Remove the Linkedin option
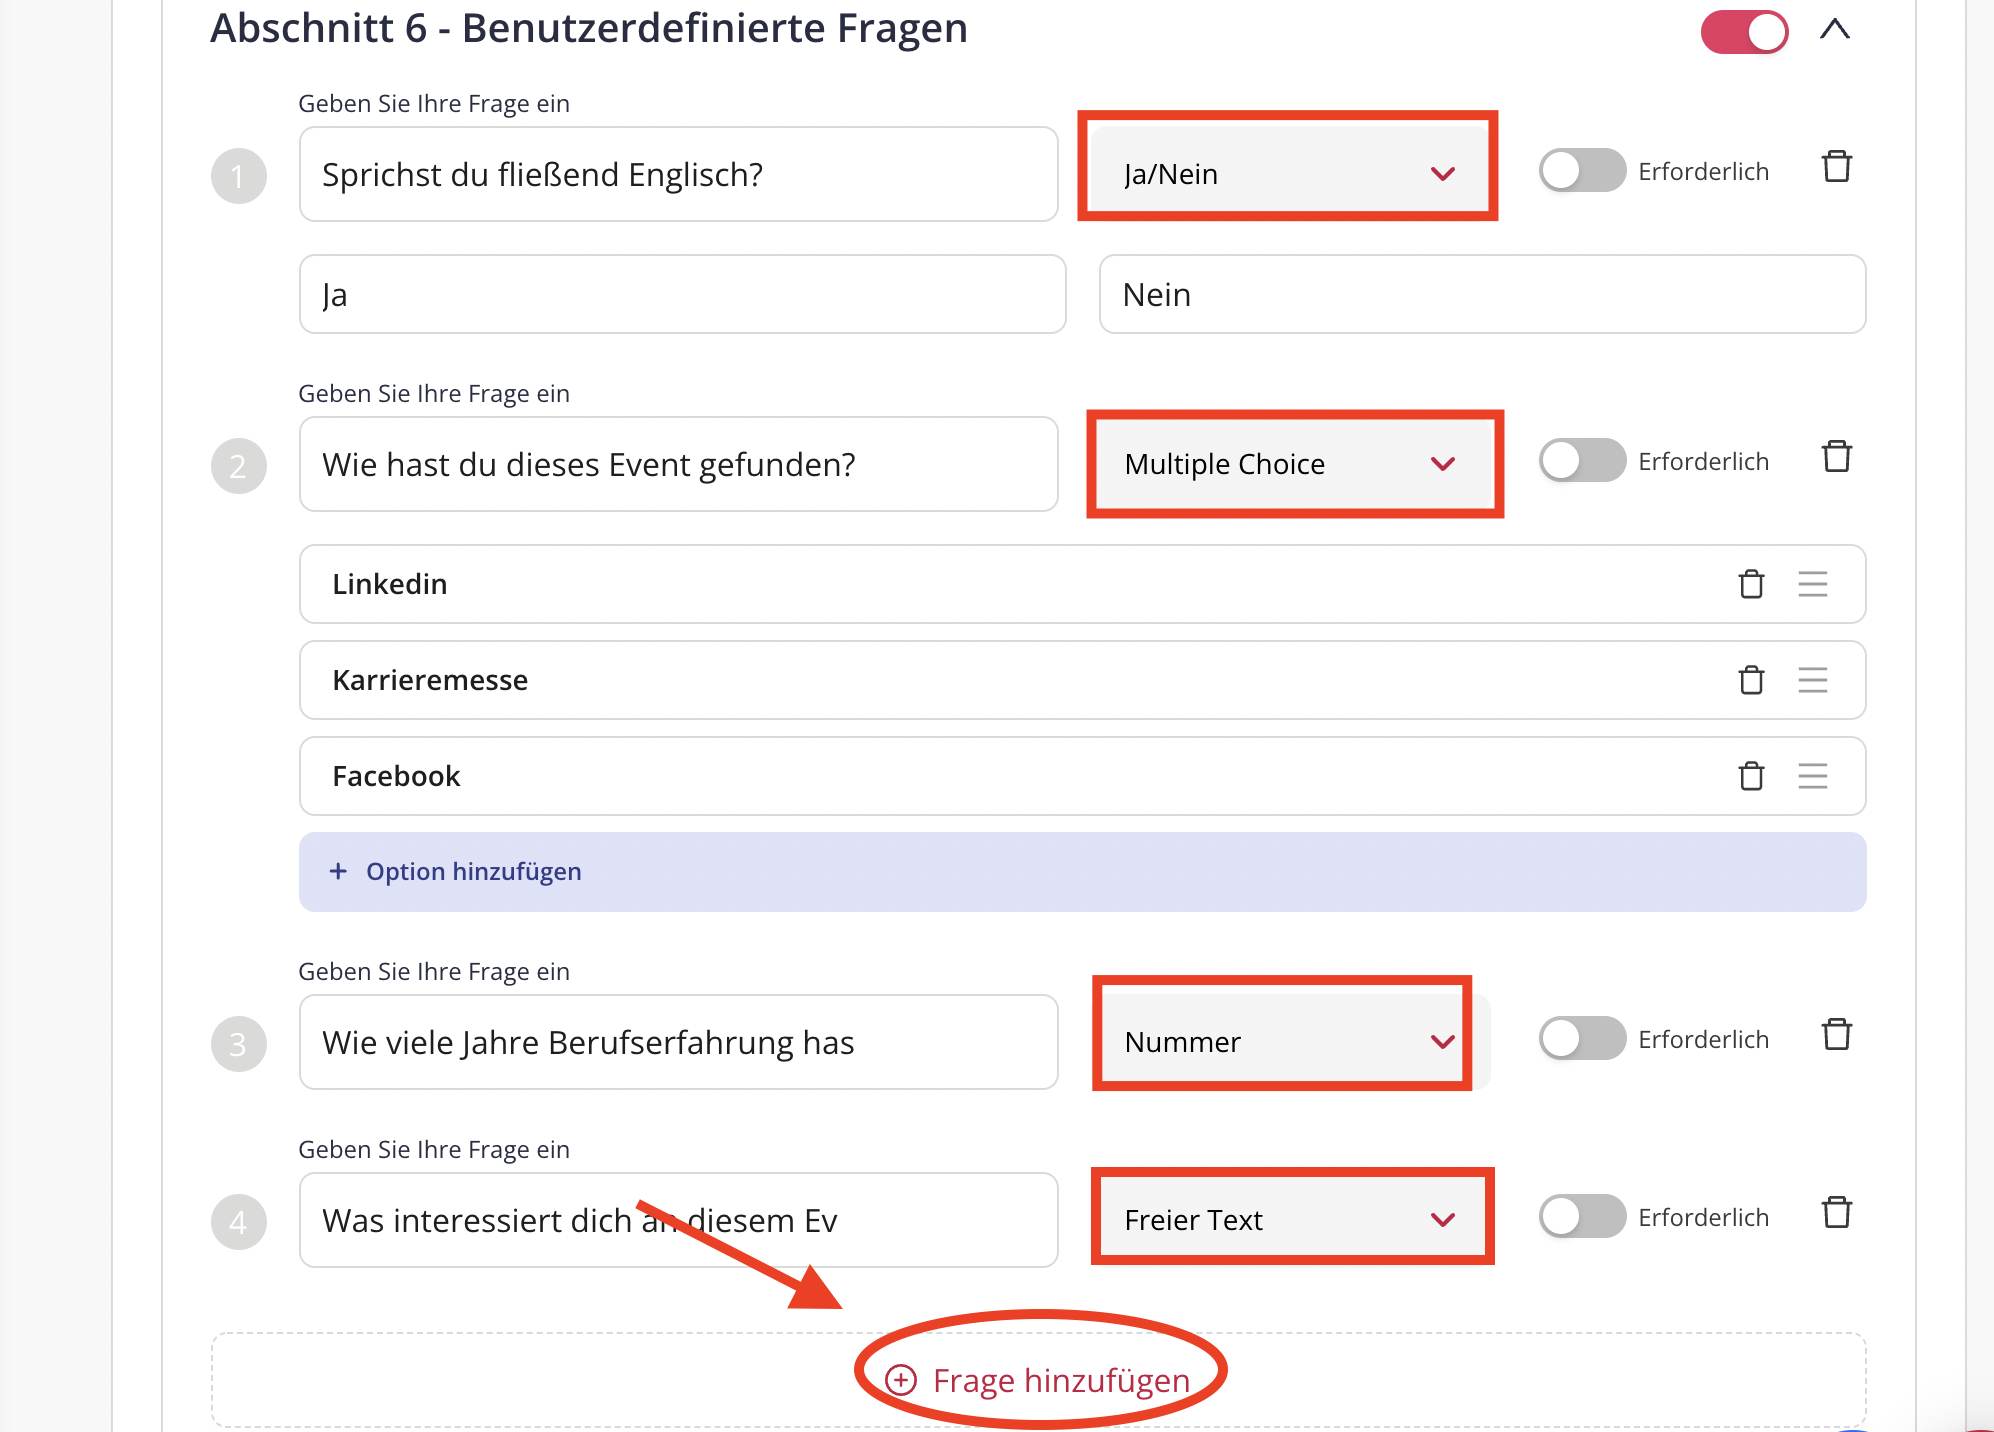 [x=1751, y=584]
